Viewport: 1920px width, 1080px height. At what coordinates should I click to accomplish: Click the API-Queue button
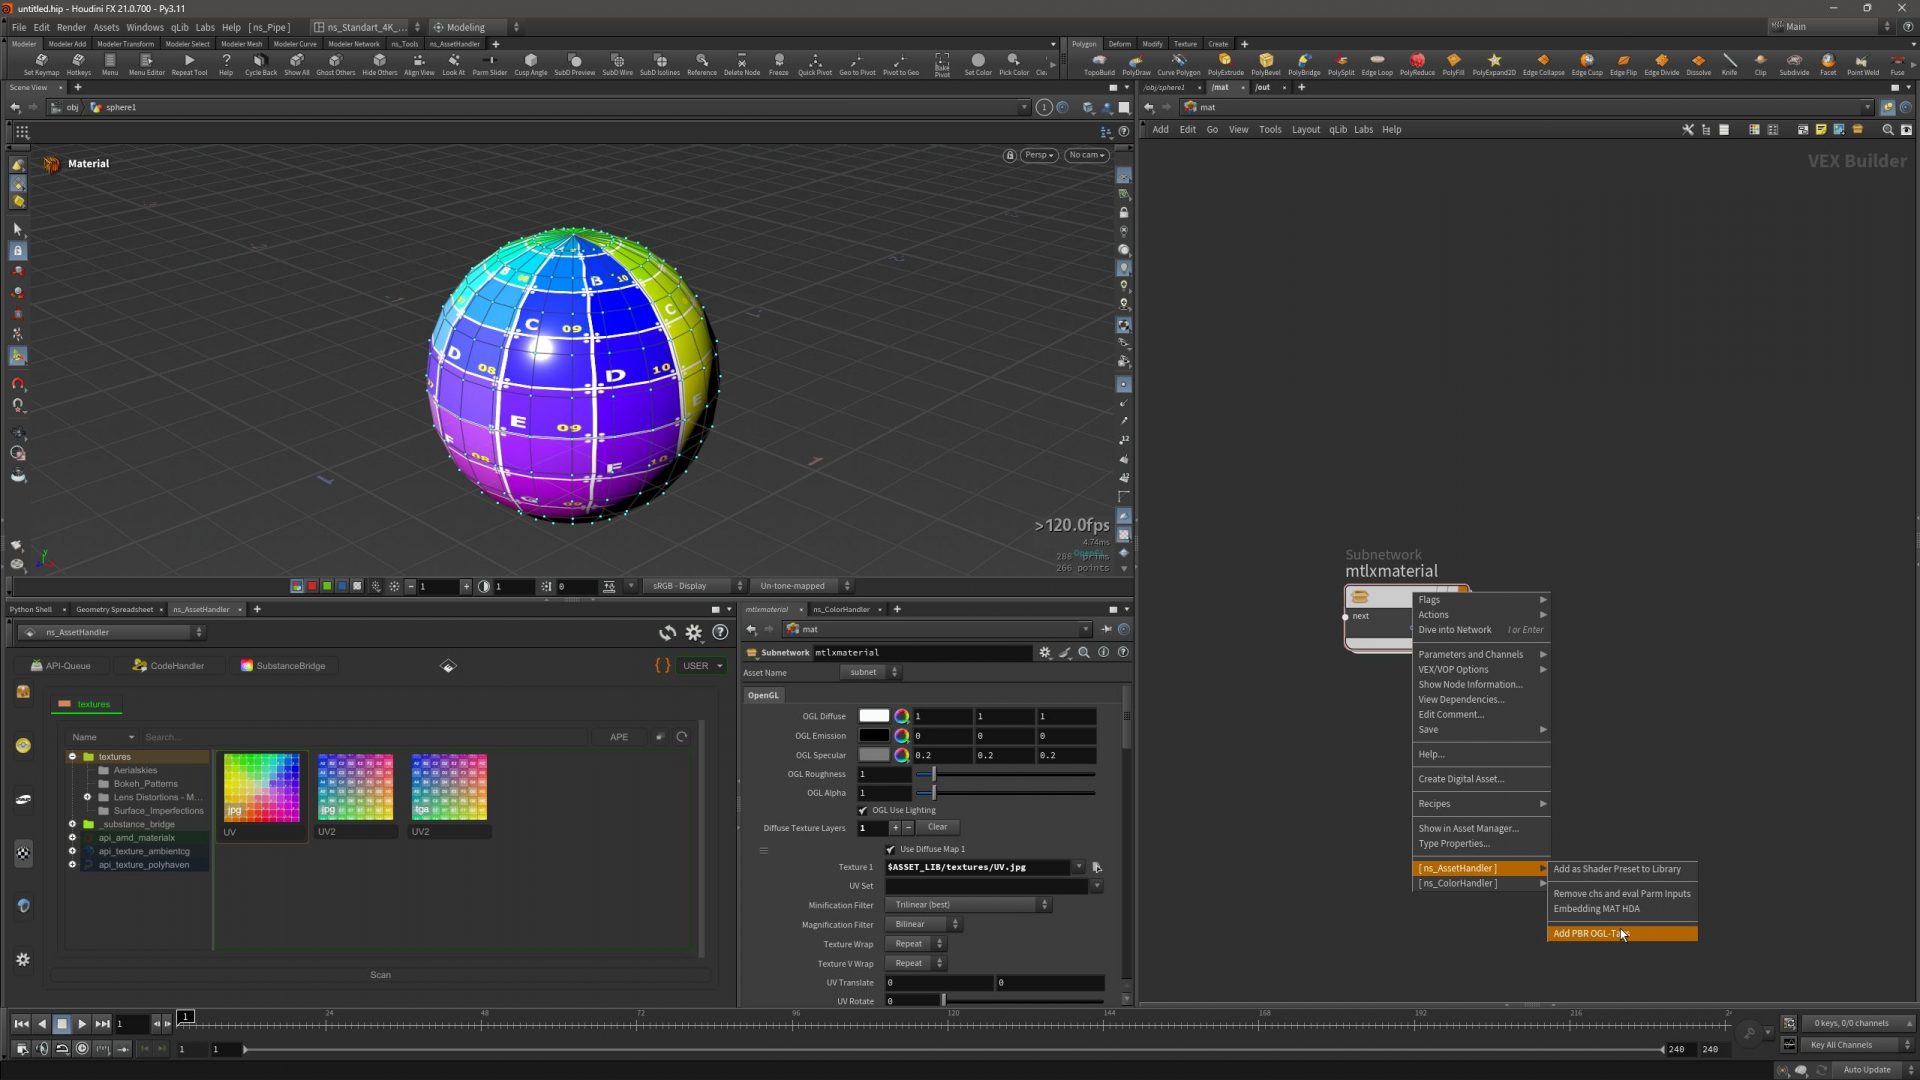60,666
